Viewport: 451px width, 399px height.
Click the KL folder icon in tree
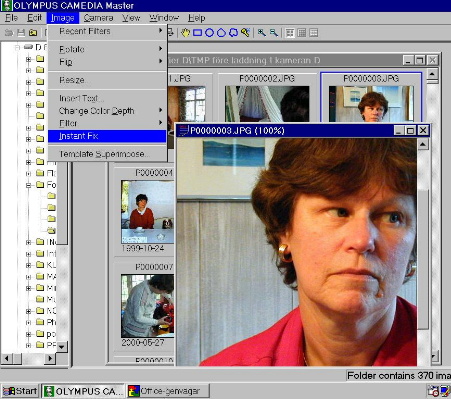[x=40, y=265]
